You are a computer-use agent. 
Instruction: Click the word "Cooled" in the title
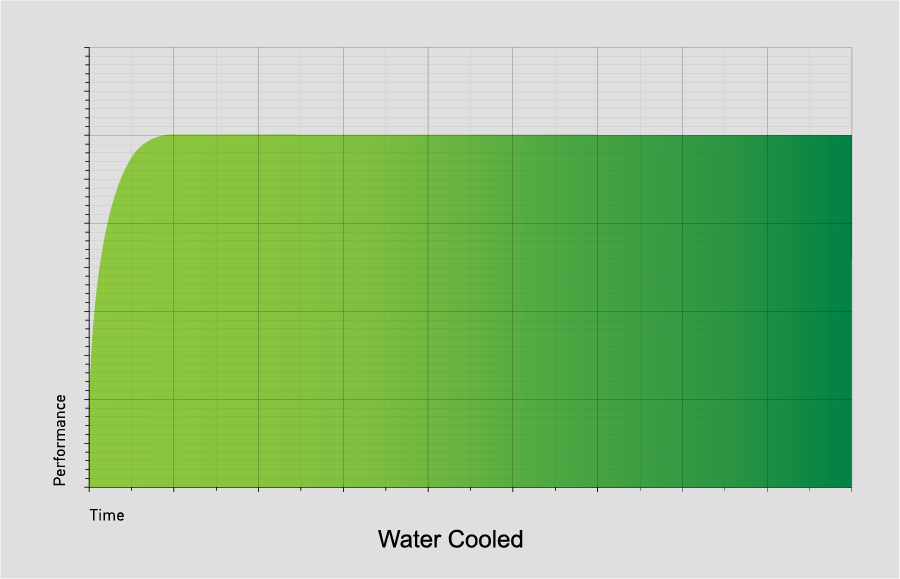click(486, 539)
